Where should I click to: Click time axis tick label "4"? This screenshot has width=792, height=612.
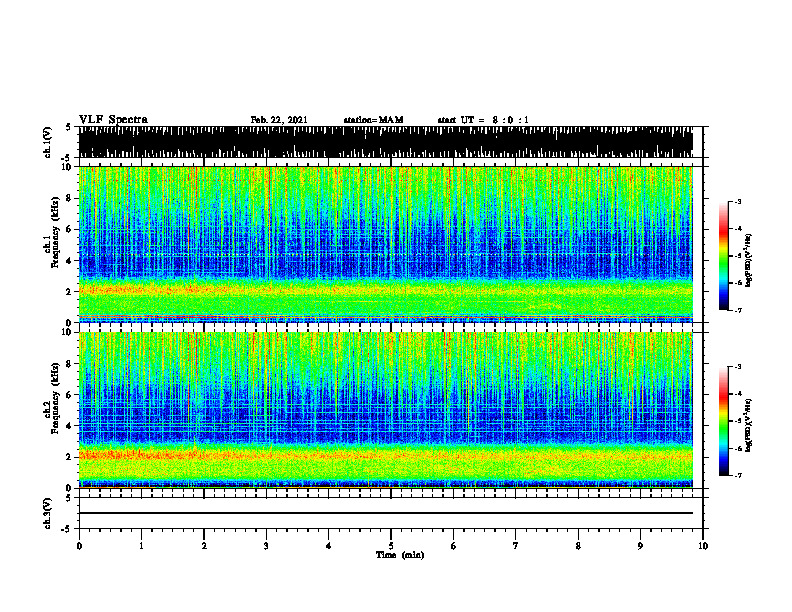tap(329, 546)
